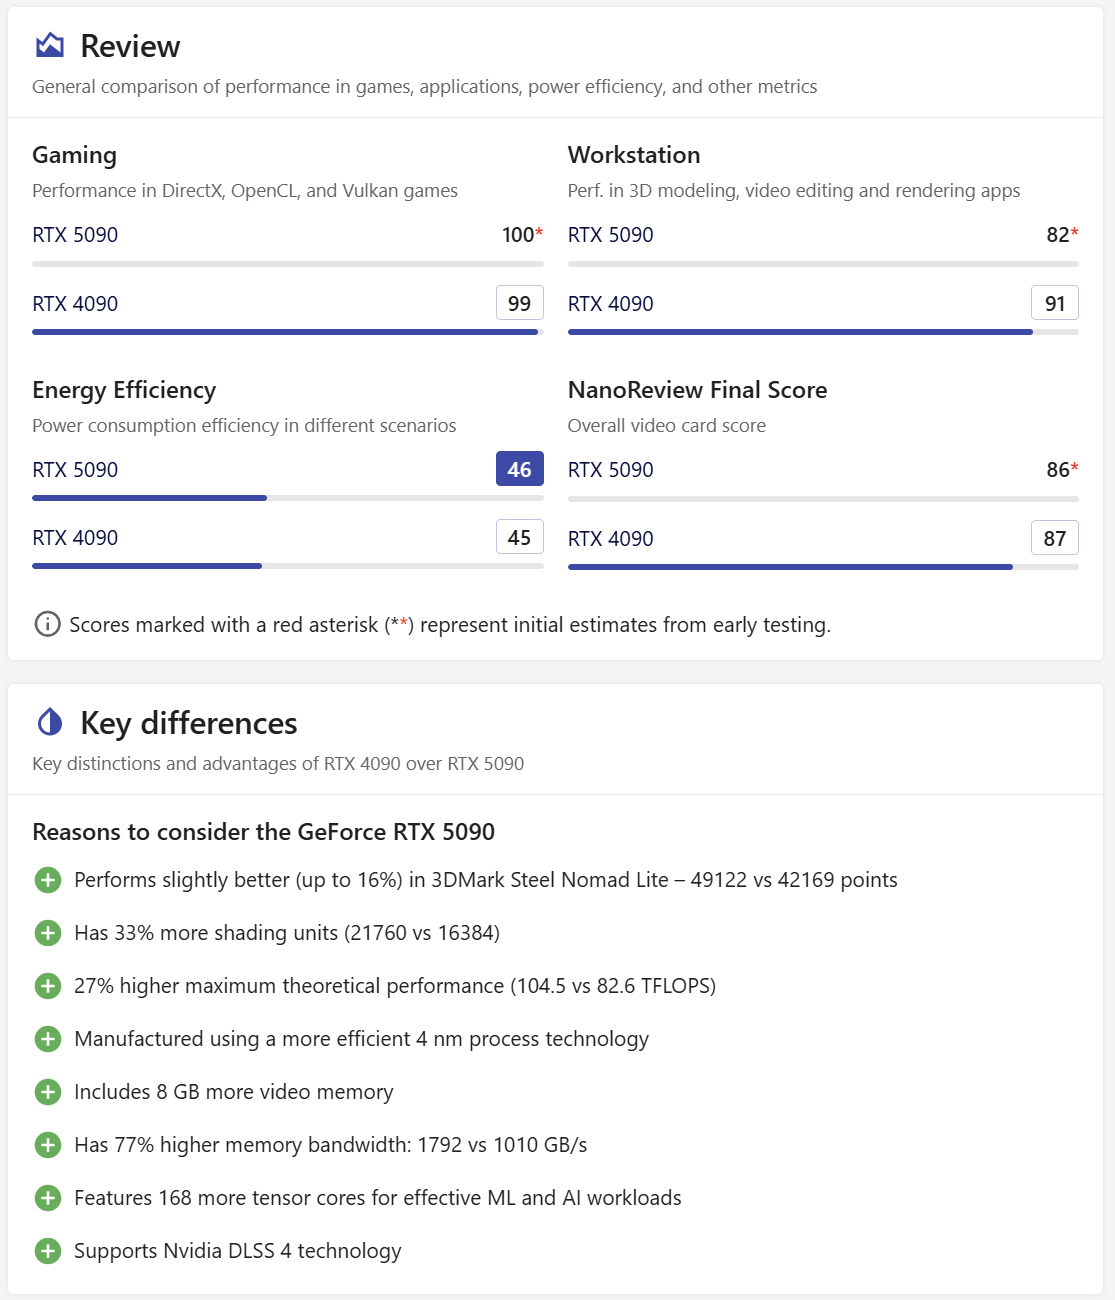This screenshot has width=1115, height=1300.
Task: Click the 1792 vs 1010 GB/s bandwidth line
Action: click(x=331, y=1145)
